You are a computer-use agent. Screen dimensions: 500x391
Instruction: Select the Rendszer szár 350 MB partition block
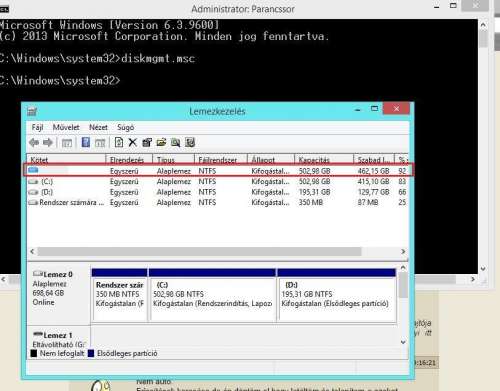coord(119,294)
